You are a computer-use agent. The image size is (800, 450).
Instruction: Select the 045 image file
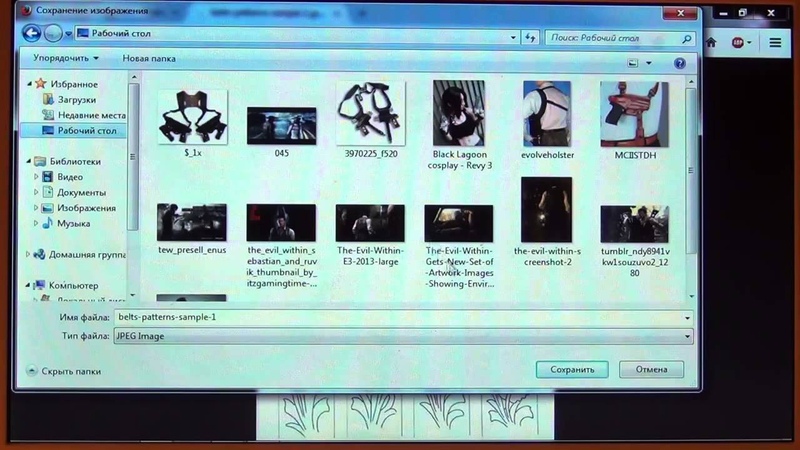click(x=282, y=126)
